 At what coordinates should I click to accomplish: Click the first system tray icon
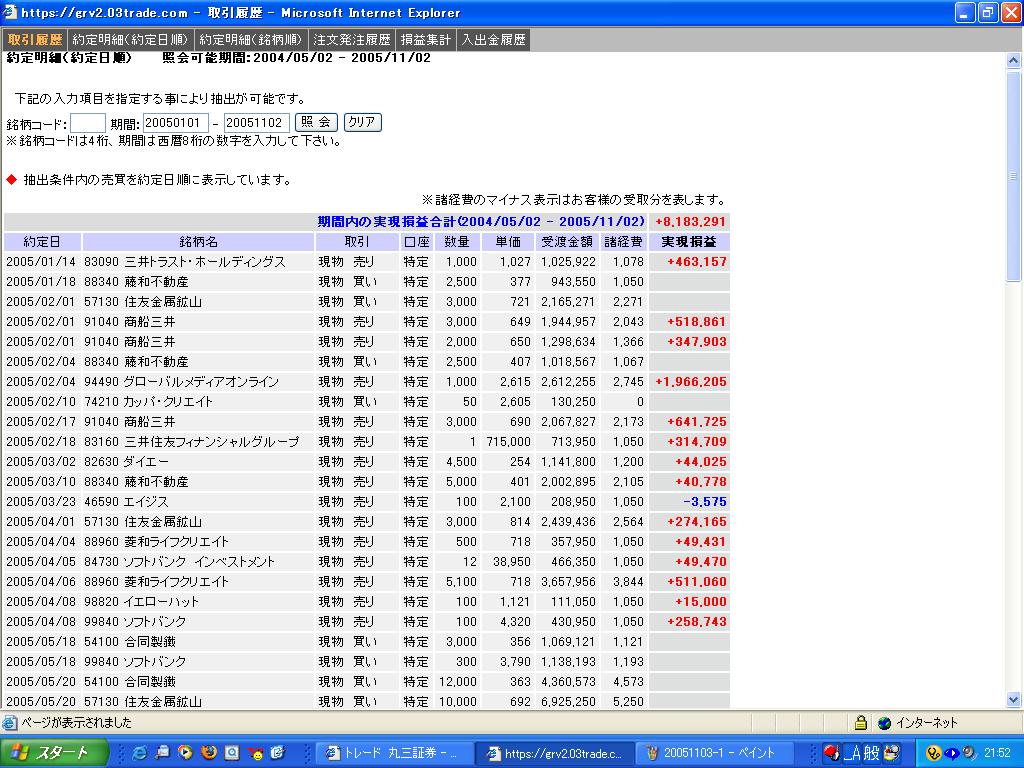[934, 752]
